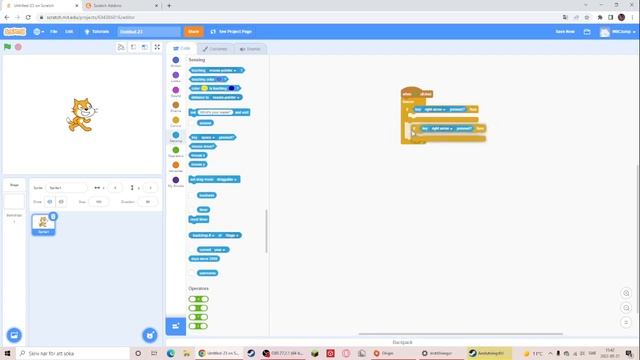Click the Scratch logo
Image resolution: width=640 pixels, height=360 pixels.
click(15, 31)
